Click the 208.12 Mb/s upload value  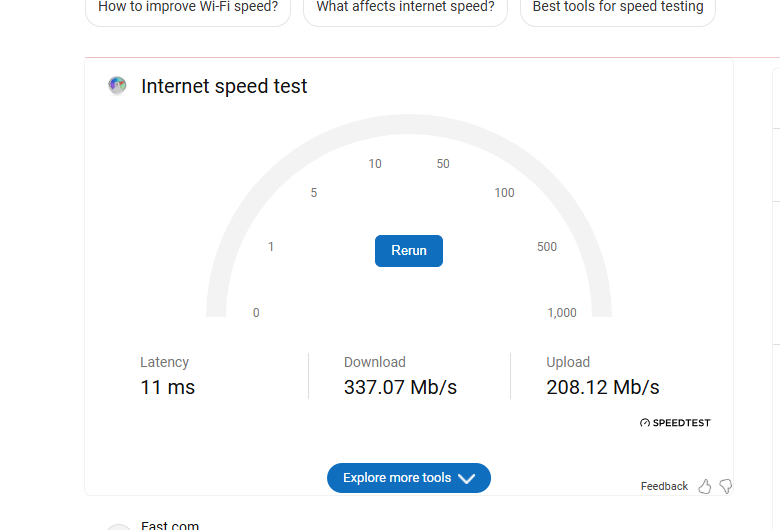tap(603, 387)
